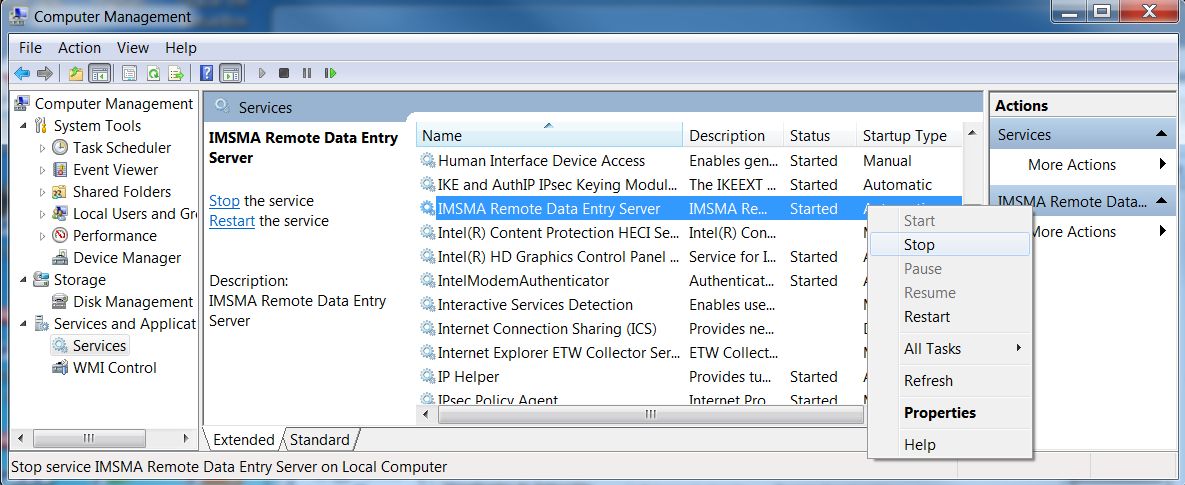Screen dimensions: 1185x485
Task: Toggle Show/Hide Action Pane toolbar button
Action: [x=230, y=73]
